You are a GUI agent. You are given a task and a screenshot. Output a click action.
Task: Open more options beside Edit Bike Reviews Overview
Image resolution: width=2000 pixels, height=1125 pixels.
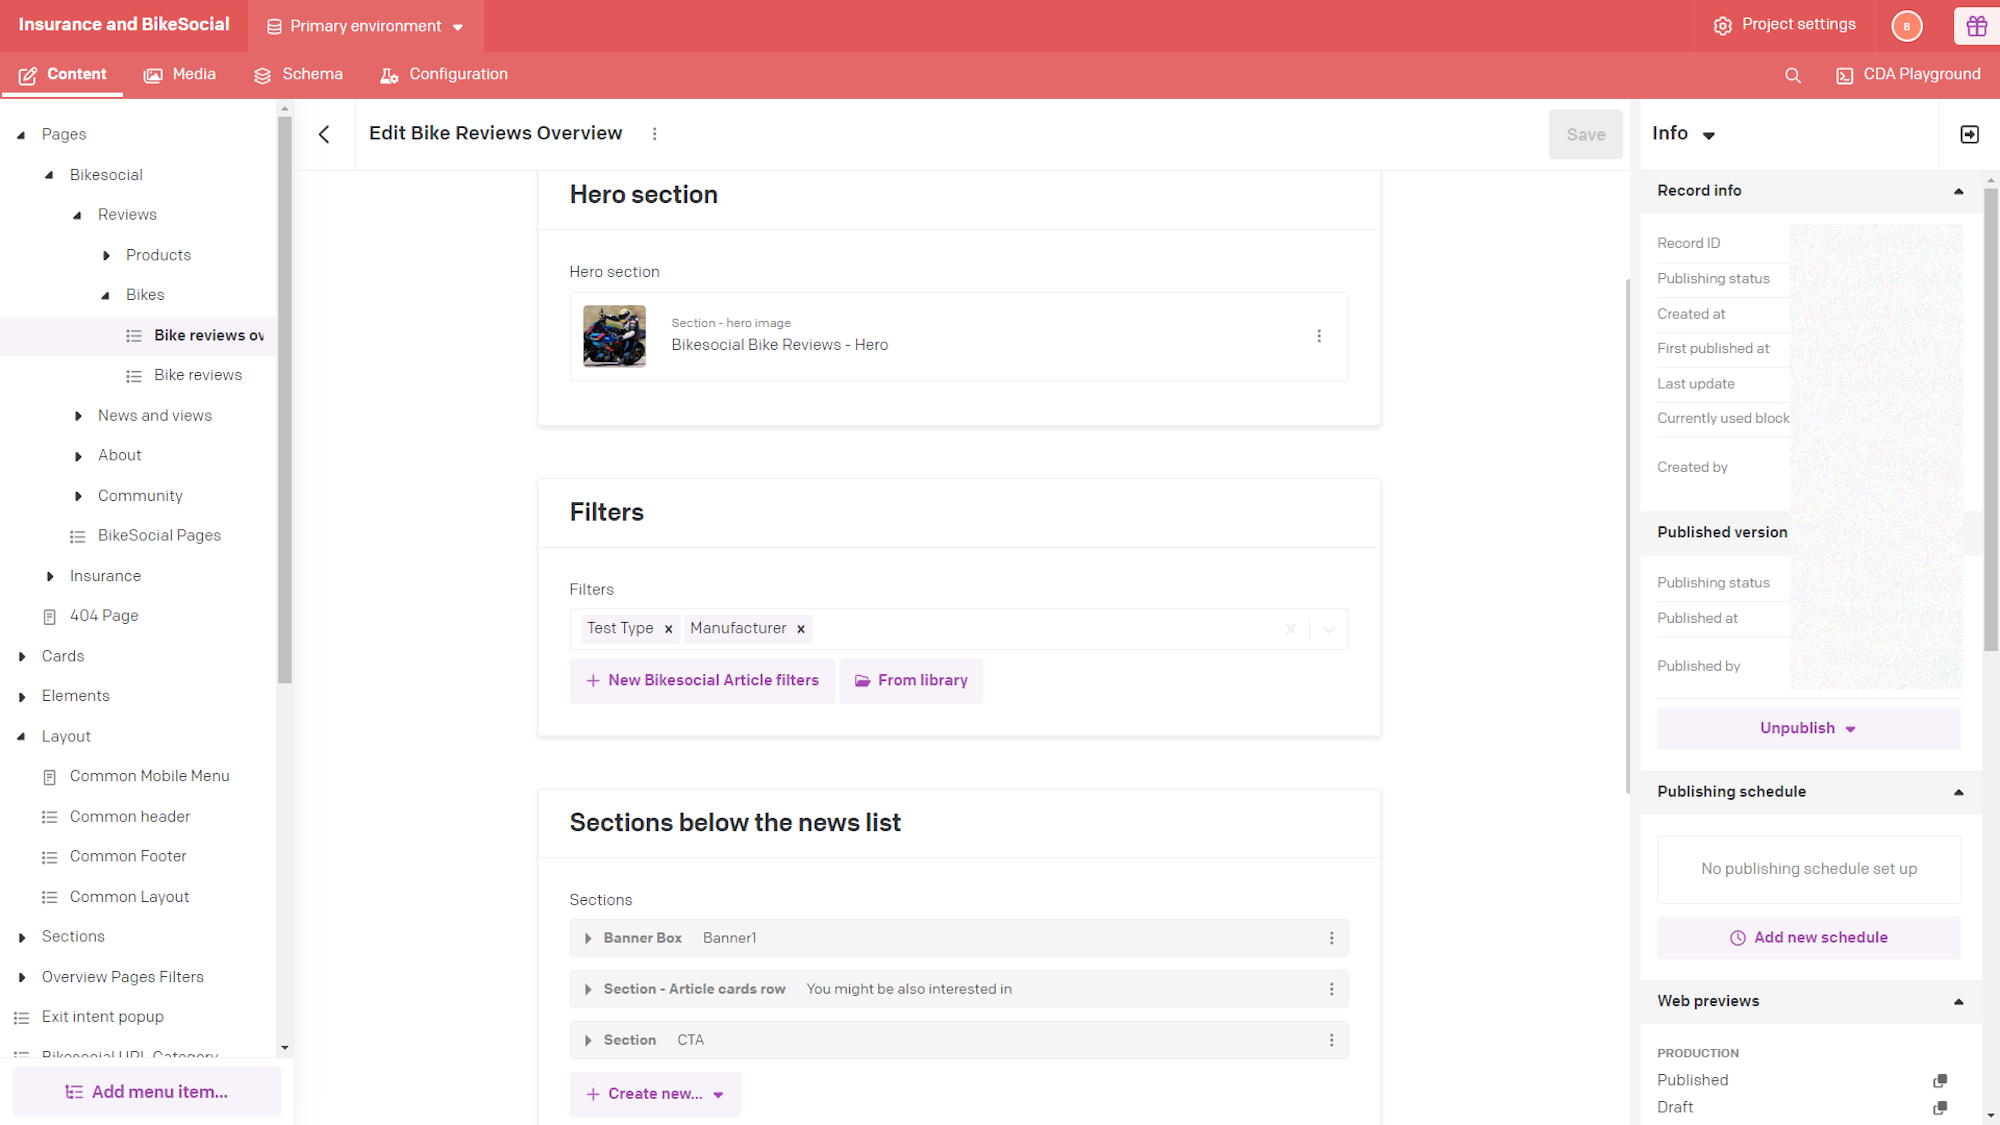pos(655,134)
